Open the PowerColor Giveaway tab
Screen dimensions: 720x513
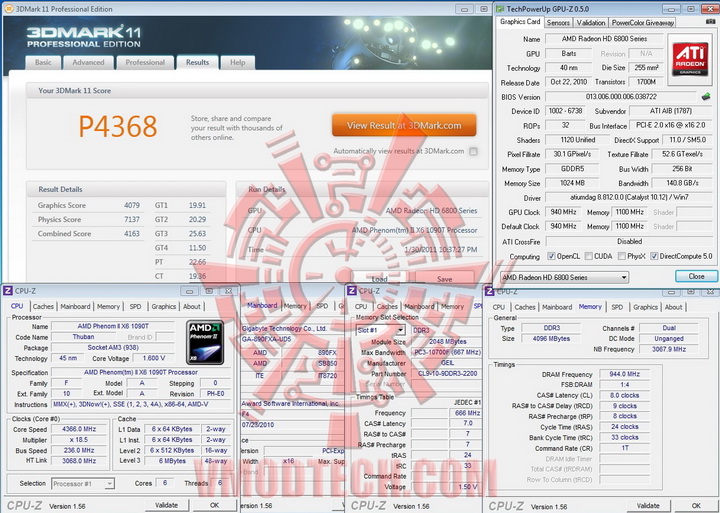[x=642, y=23]
